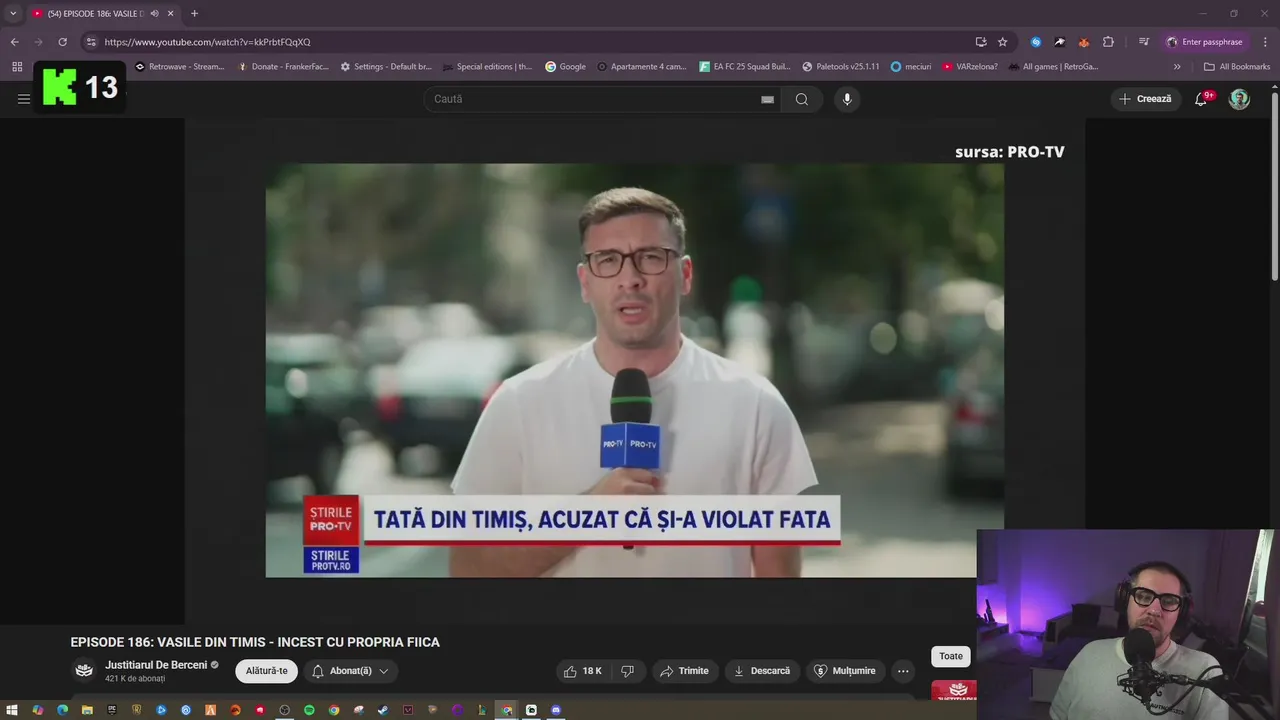Viewport: 1280px width, 720px height.
Task: Click the Mulțumire thanks button
Action: pos(845,671)
